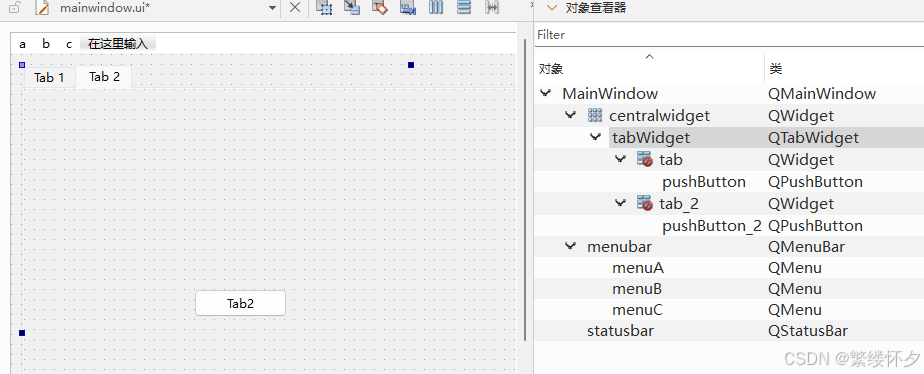Screen dimensions: 924x374
Task: Collapse the tab tree node
Action: tap(621, 159)
